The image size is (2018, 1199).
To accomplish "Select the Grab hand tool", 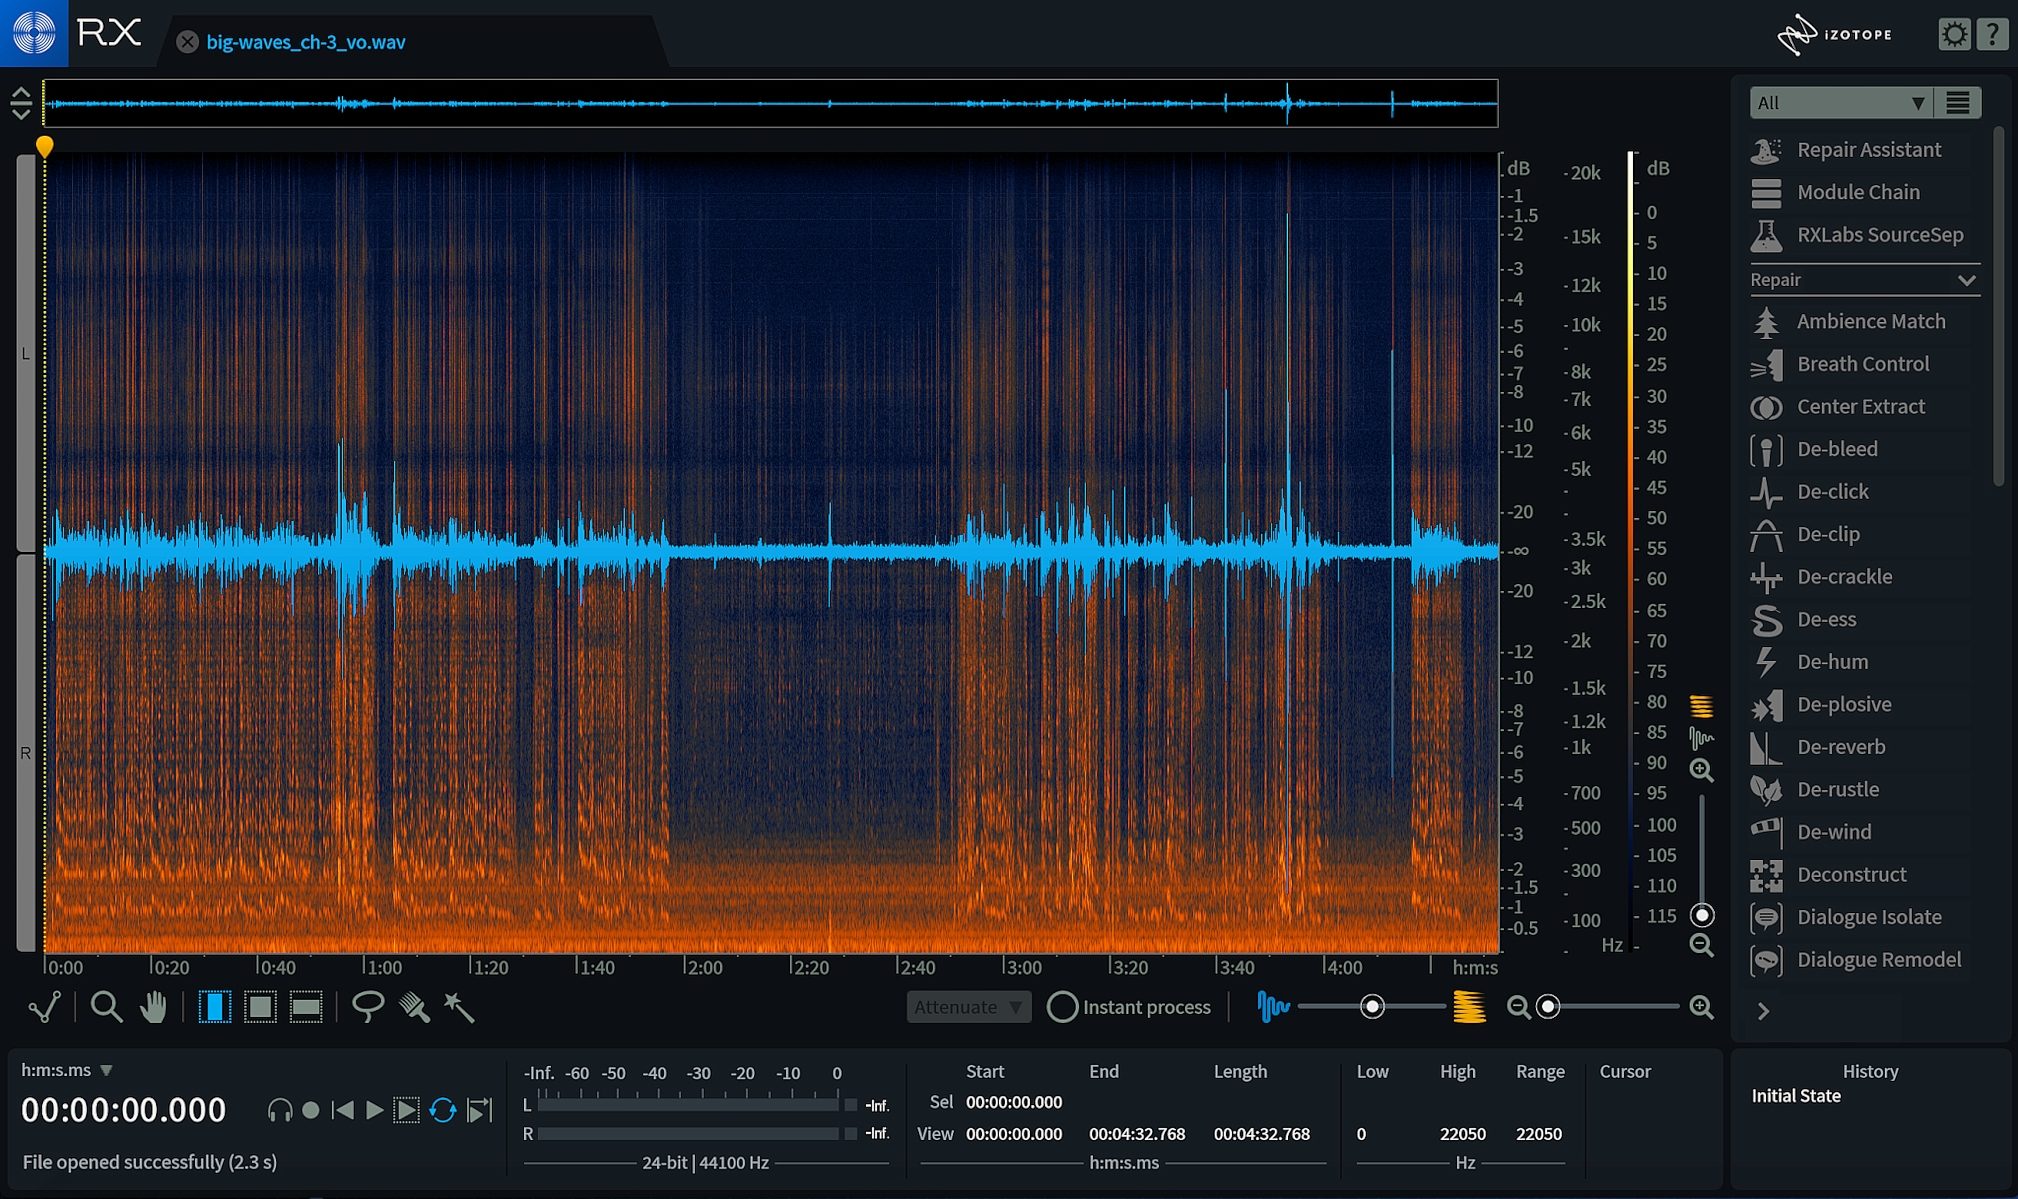I will (x=153, y=1007).
